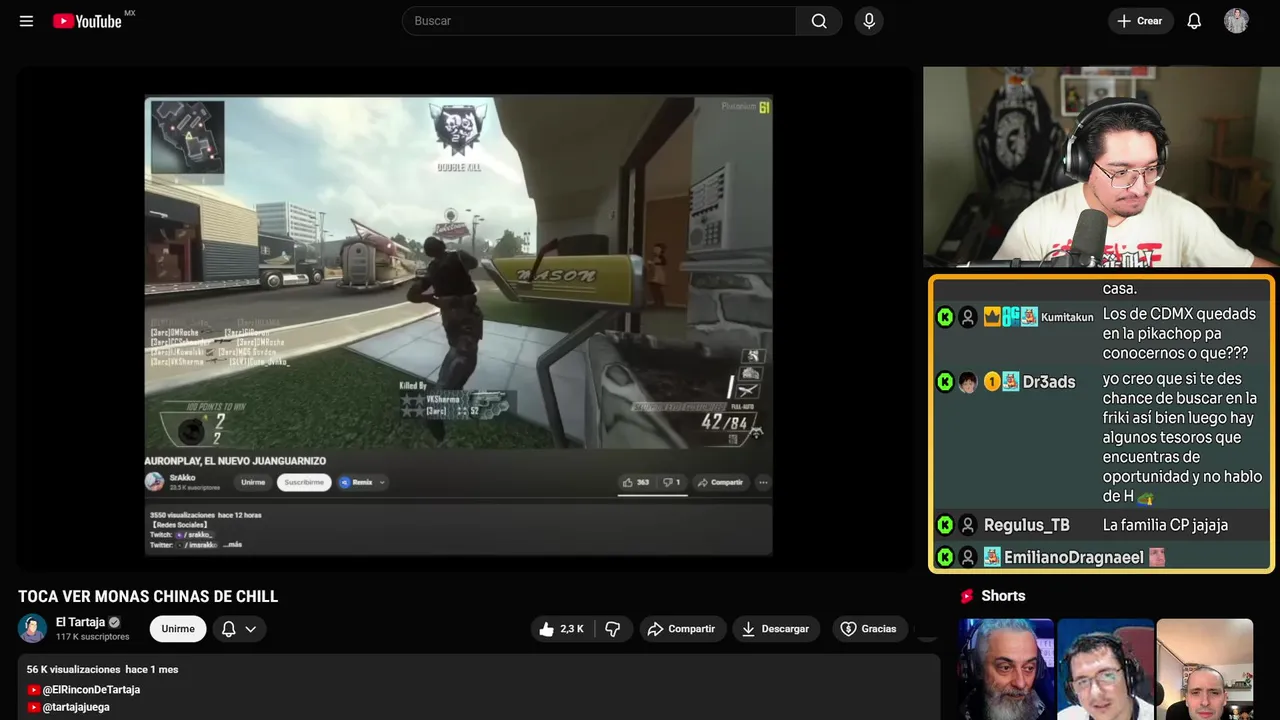Click Regulus_TB username in the chat overlay
1280x720 pixels.
point(1027,525)
